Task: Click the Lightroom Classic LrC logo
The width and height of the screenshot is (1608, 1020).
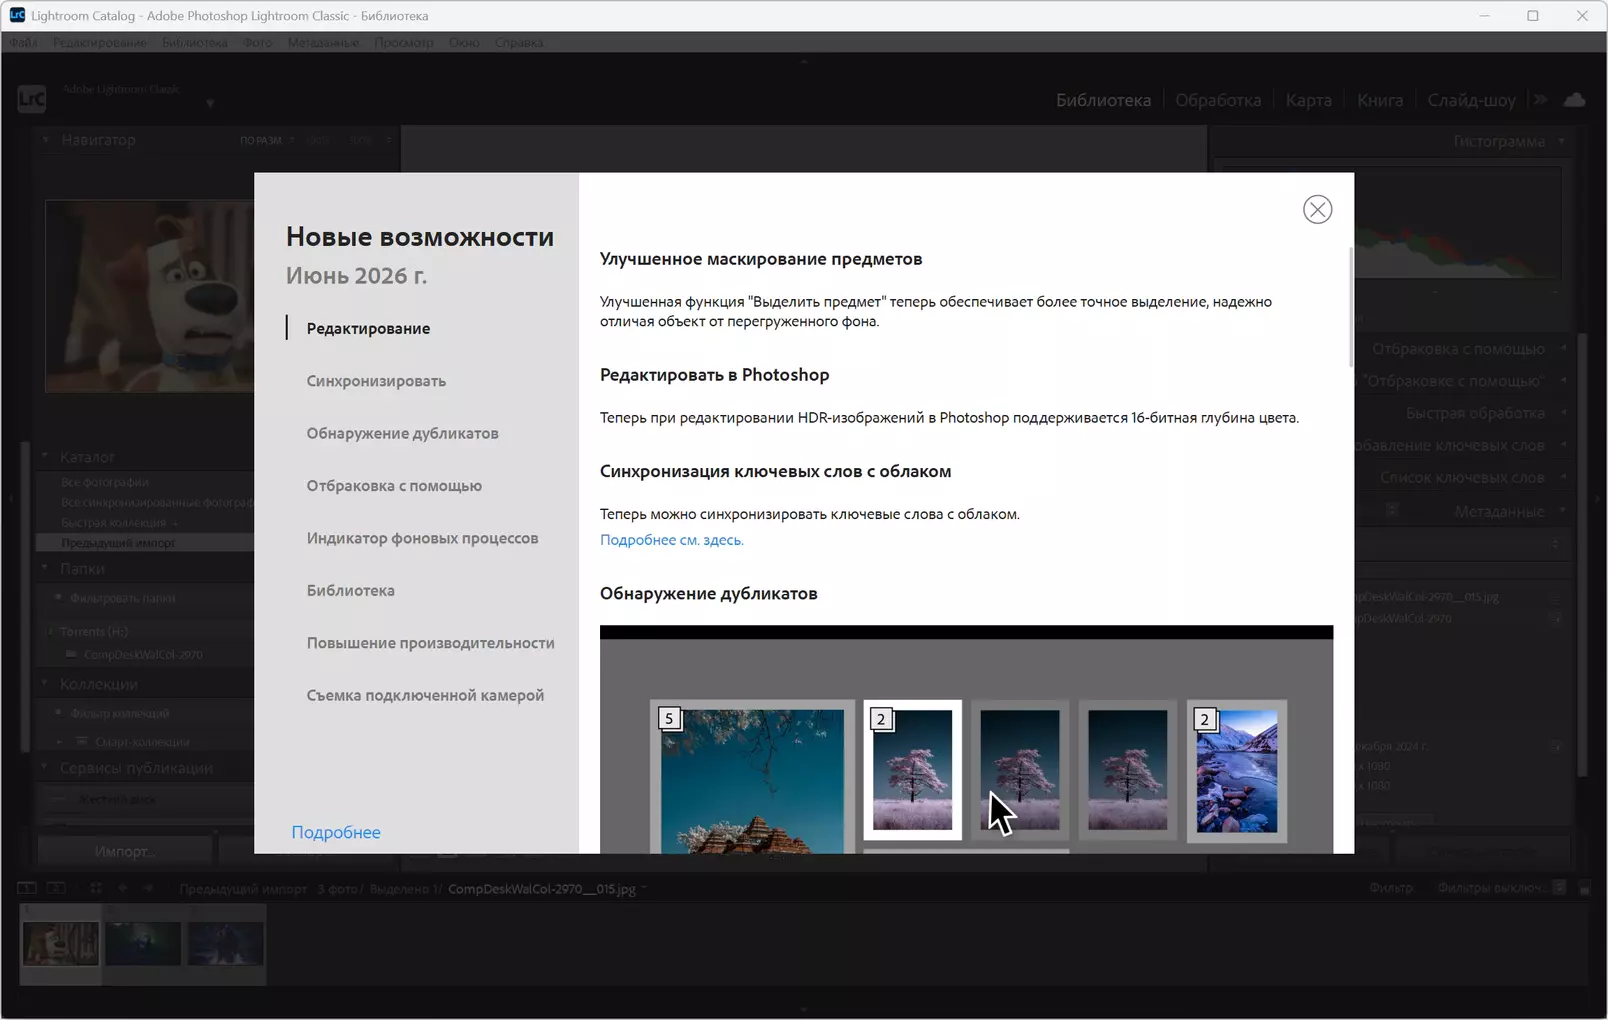Action: (x=32, y=98)
